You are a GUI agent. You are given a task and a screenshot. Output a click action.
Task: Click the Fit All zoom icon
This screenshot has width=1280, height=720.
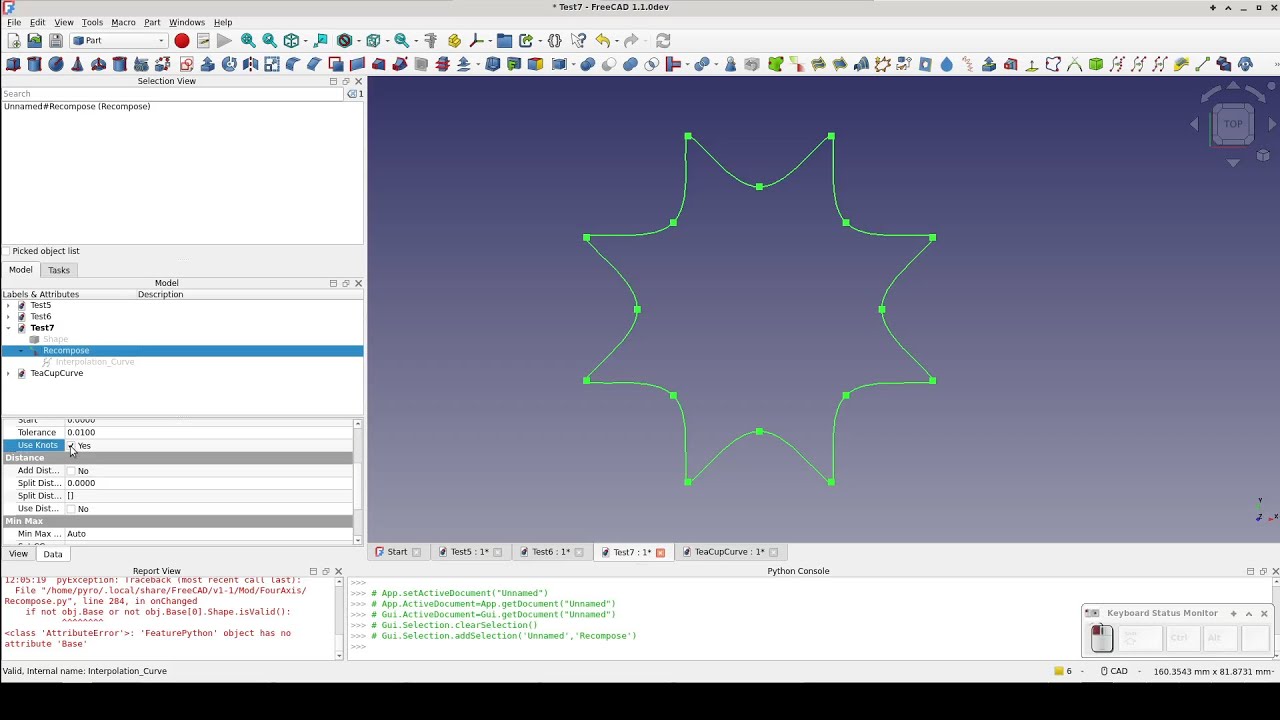248,41
